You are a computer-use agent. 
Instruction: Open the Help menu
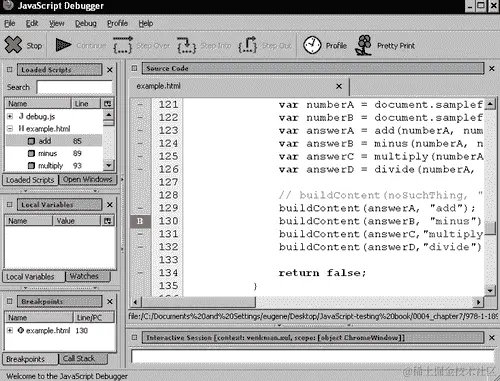pyautogui.click(x=146, y=23)
